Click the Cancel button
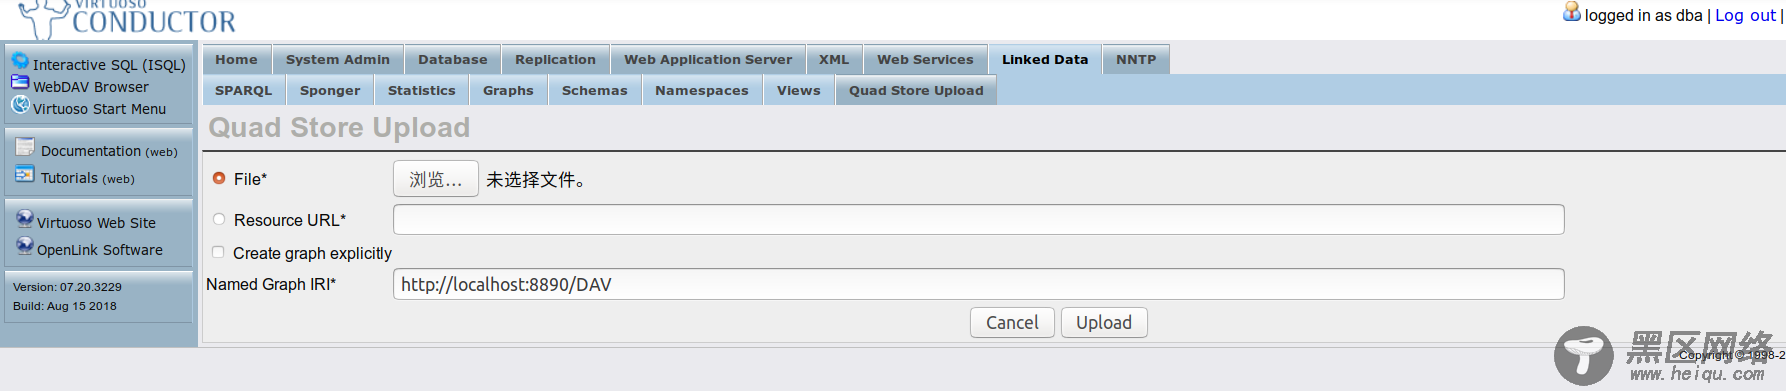1786x391 pixels. (1012, 322)
